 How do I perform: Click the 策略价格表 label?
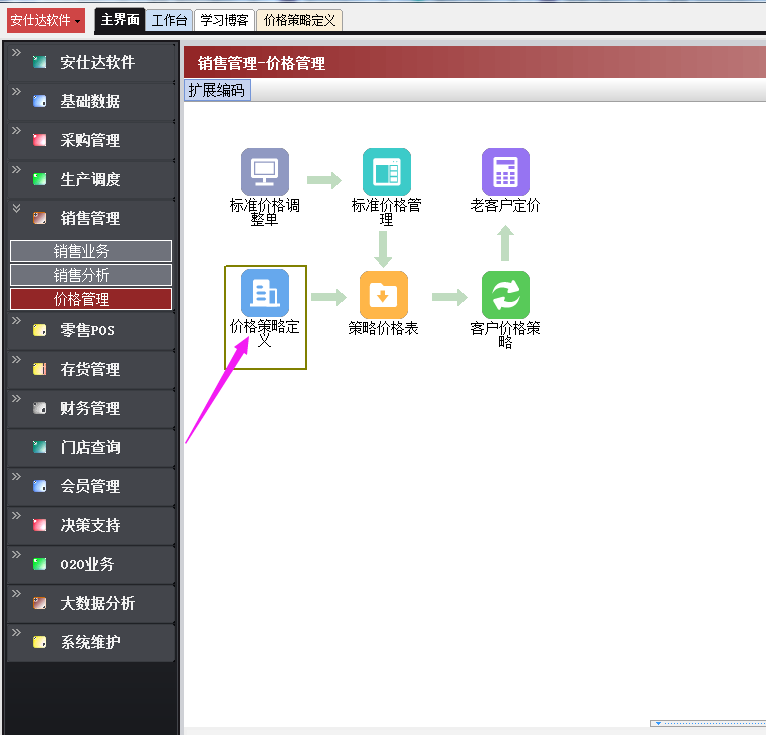(x=383, y=328)
